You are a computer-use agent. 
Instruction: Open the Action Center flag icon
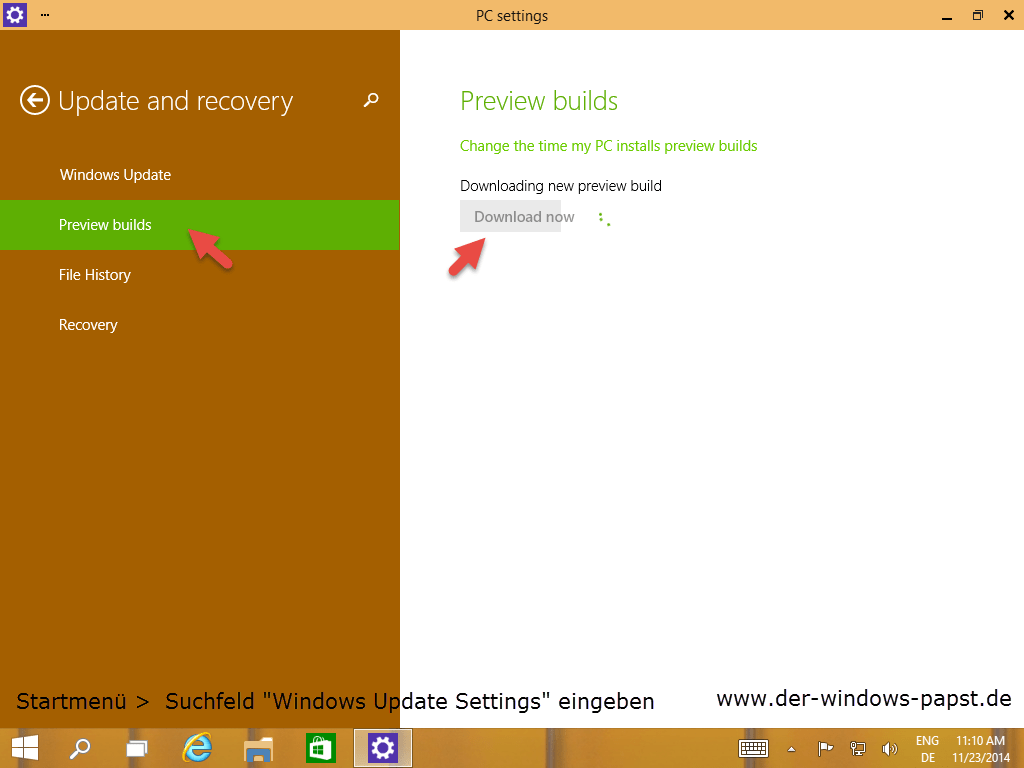pos(826,748)
